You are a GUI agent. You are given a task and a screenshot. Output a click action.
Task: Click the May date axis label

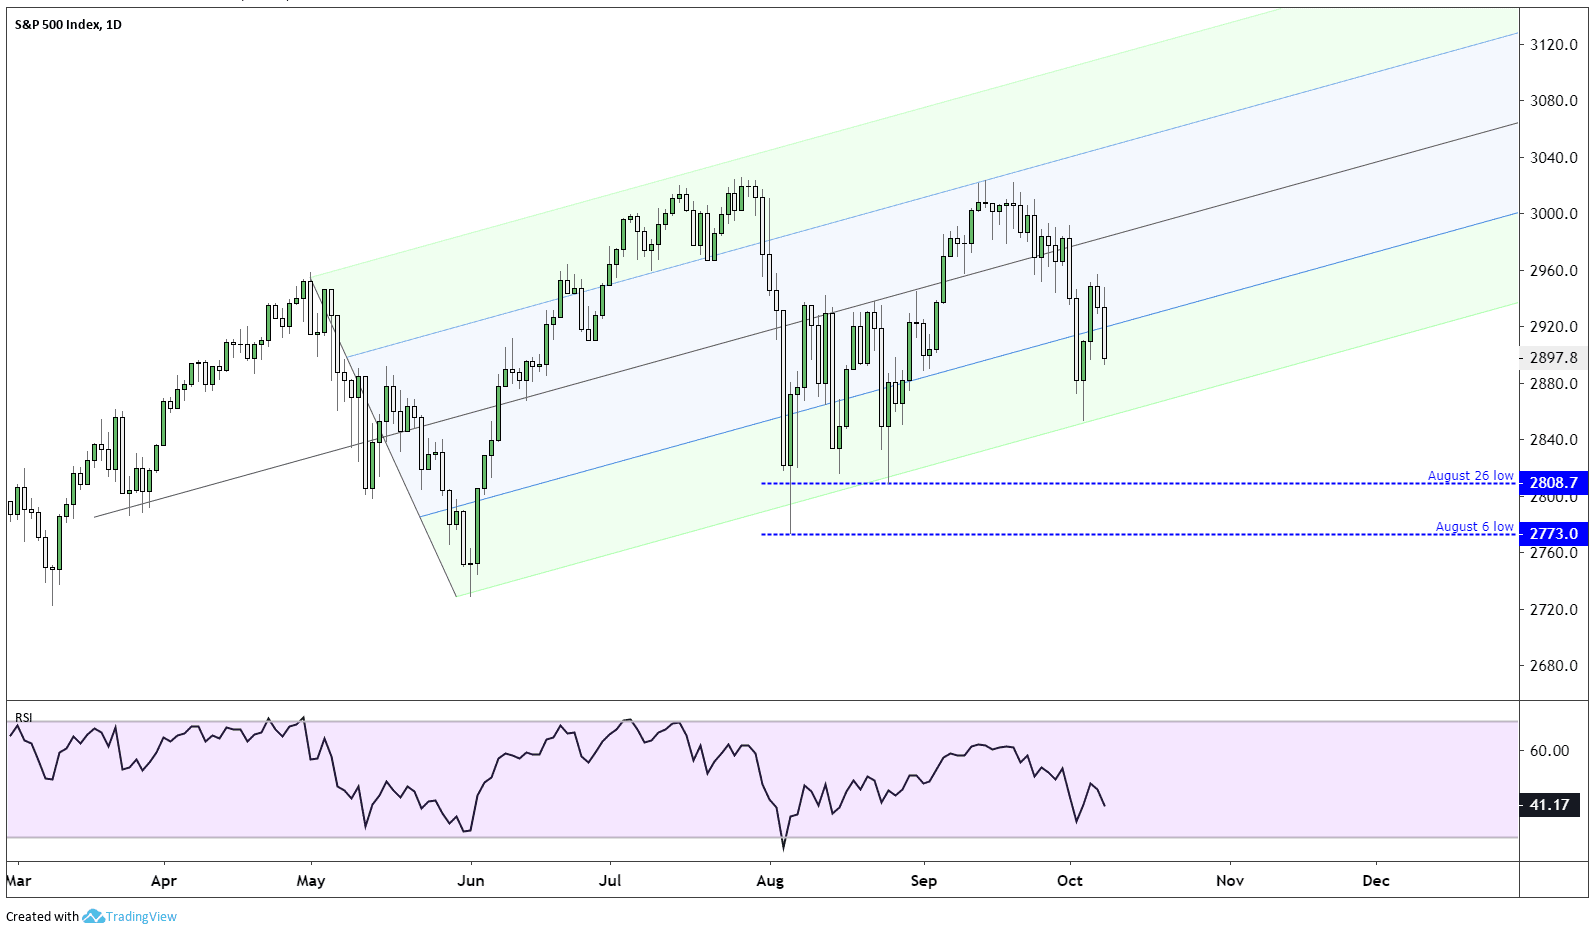[311, 880]
